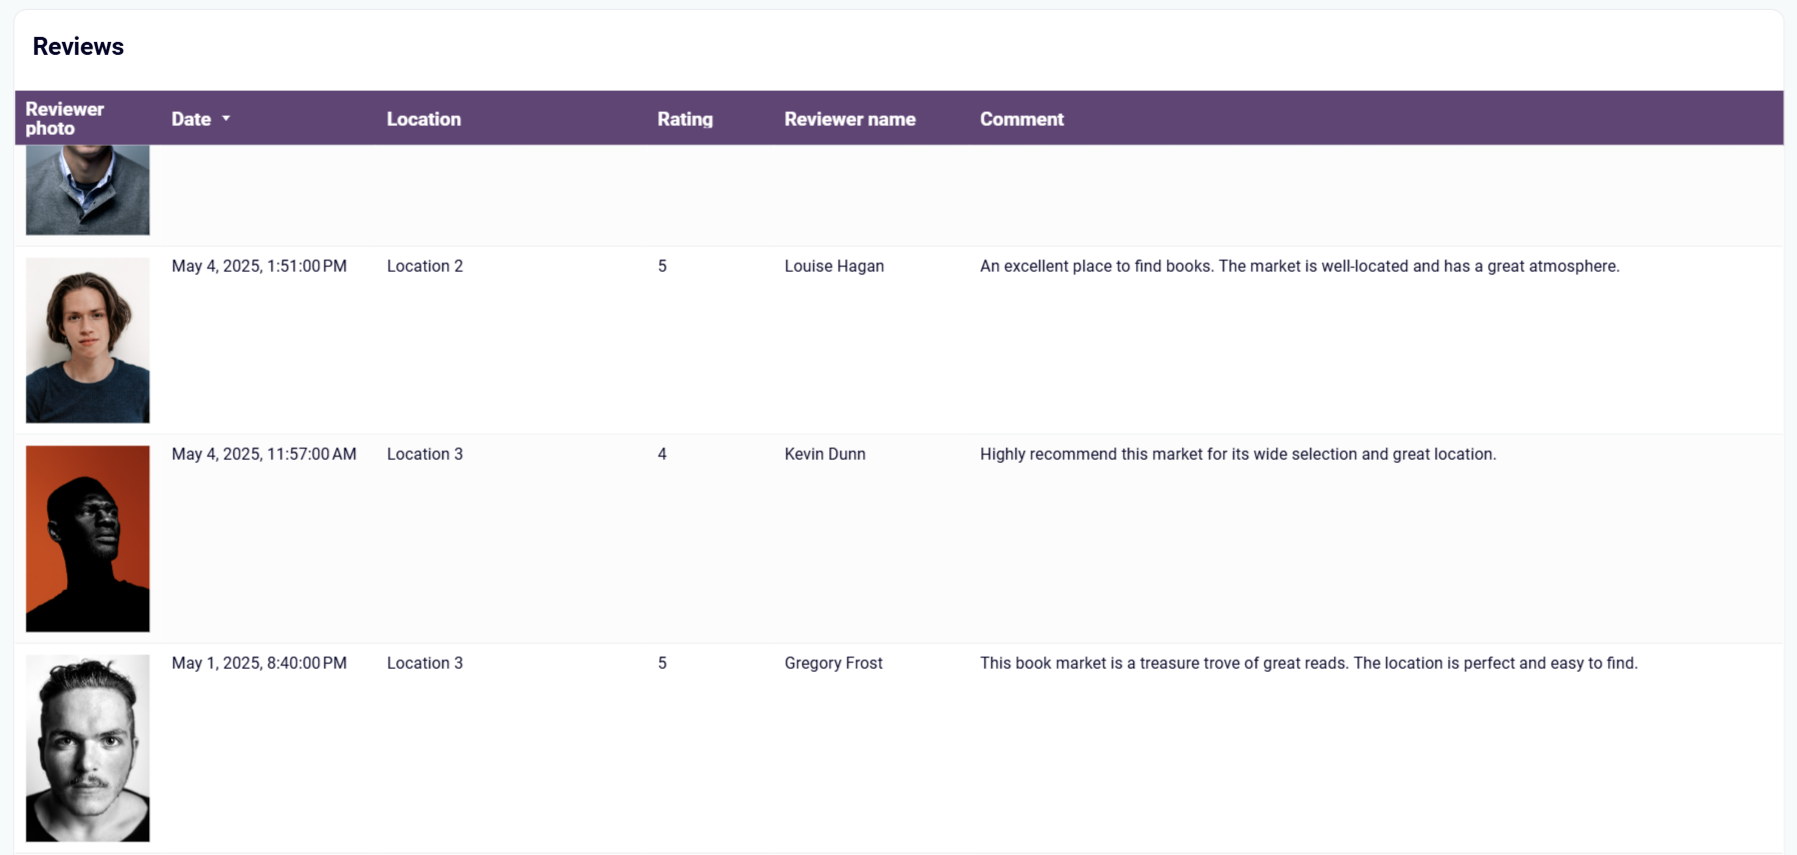Screen dimensions: 1797x855
Task: Click the May 4, 2025, 1:51:00 PM date cell
Action: coord(259,266)
